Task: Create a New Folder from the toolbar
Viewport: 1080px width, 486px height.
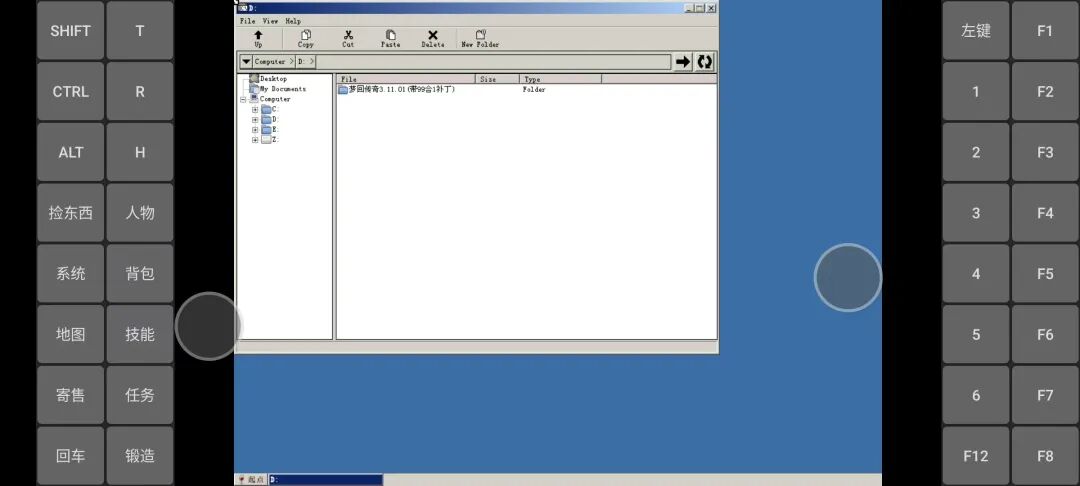Action: (x=480, y=37)
